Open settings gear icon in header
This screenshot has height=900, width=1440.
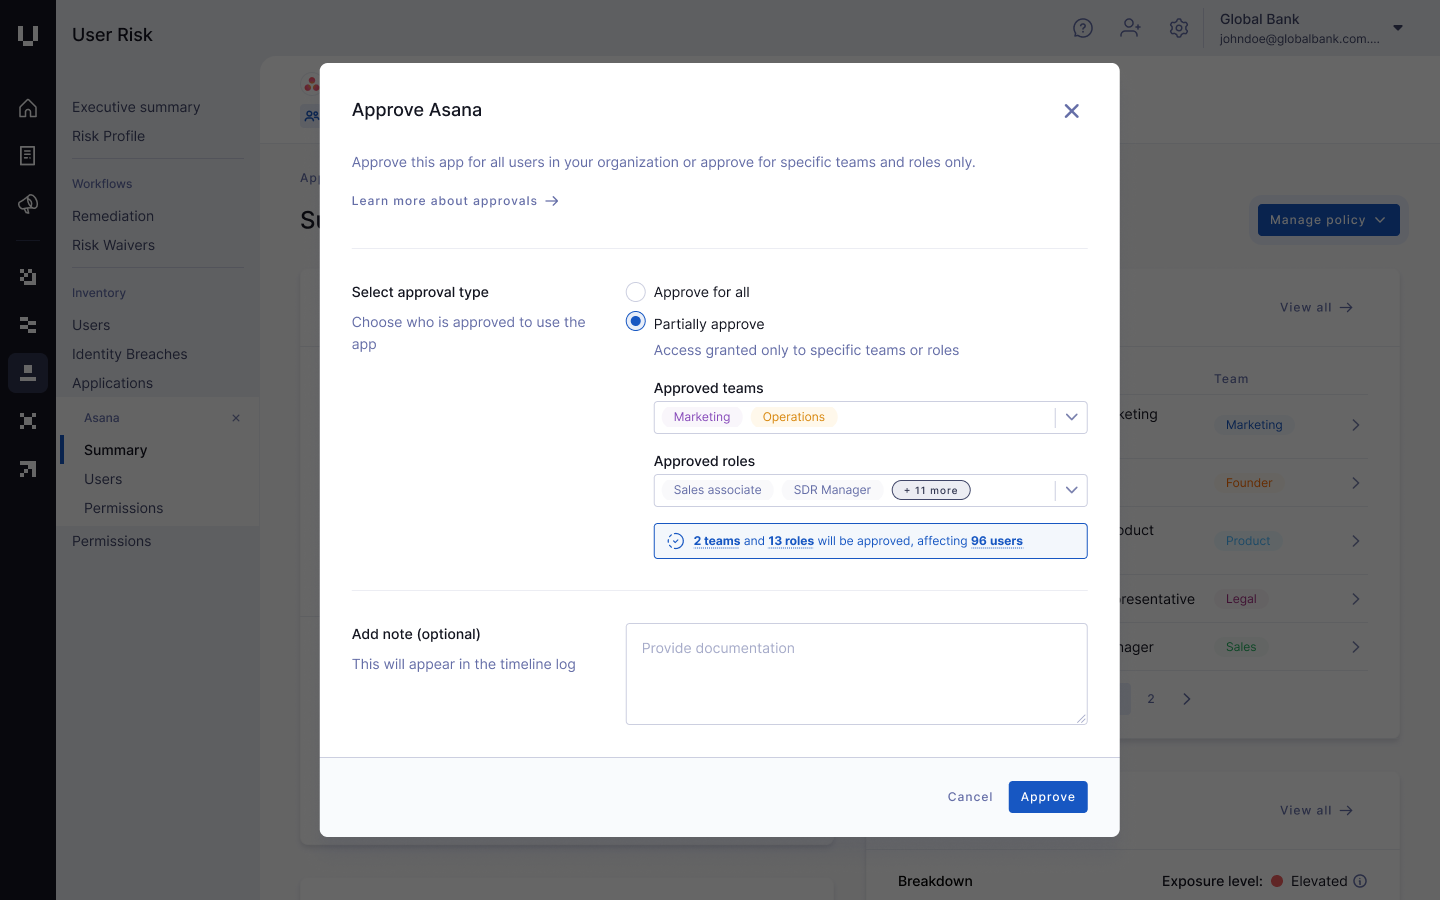coord(1179,28)
